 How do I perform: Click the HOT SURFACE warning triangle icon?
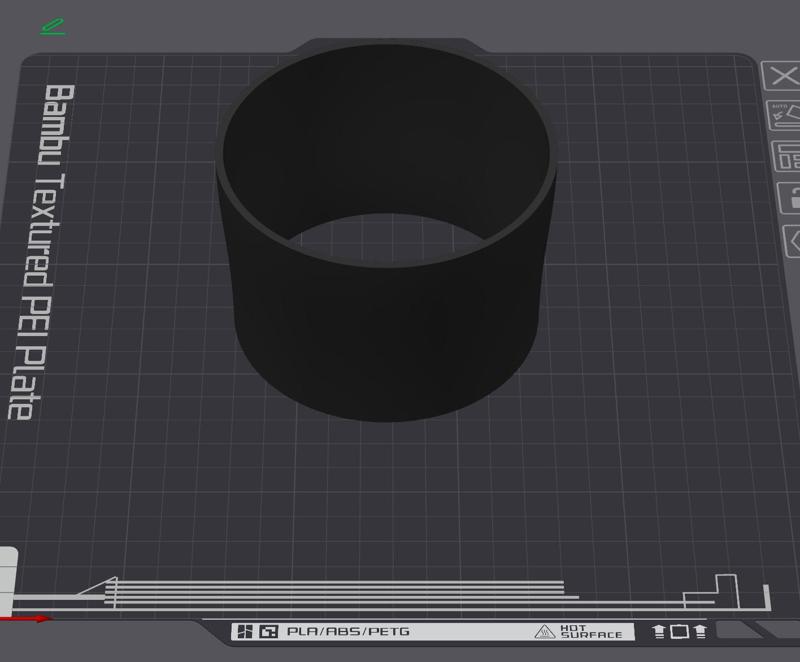pos(546,631)
